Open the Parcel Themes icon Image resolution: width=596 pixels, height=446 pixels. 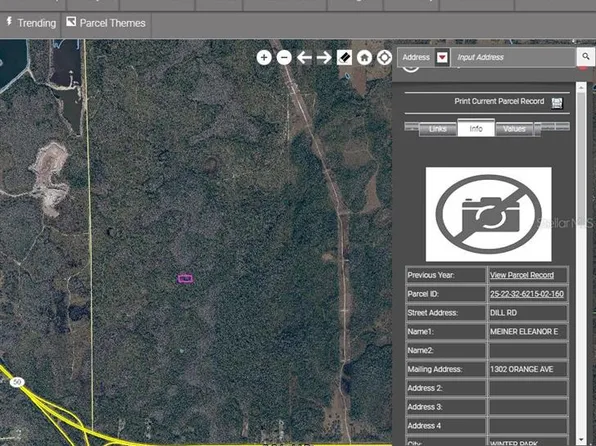point(71,22)
